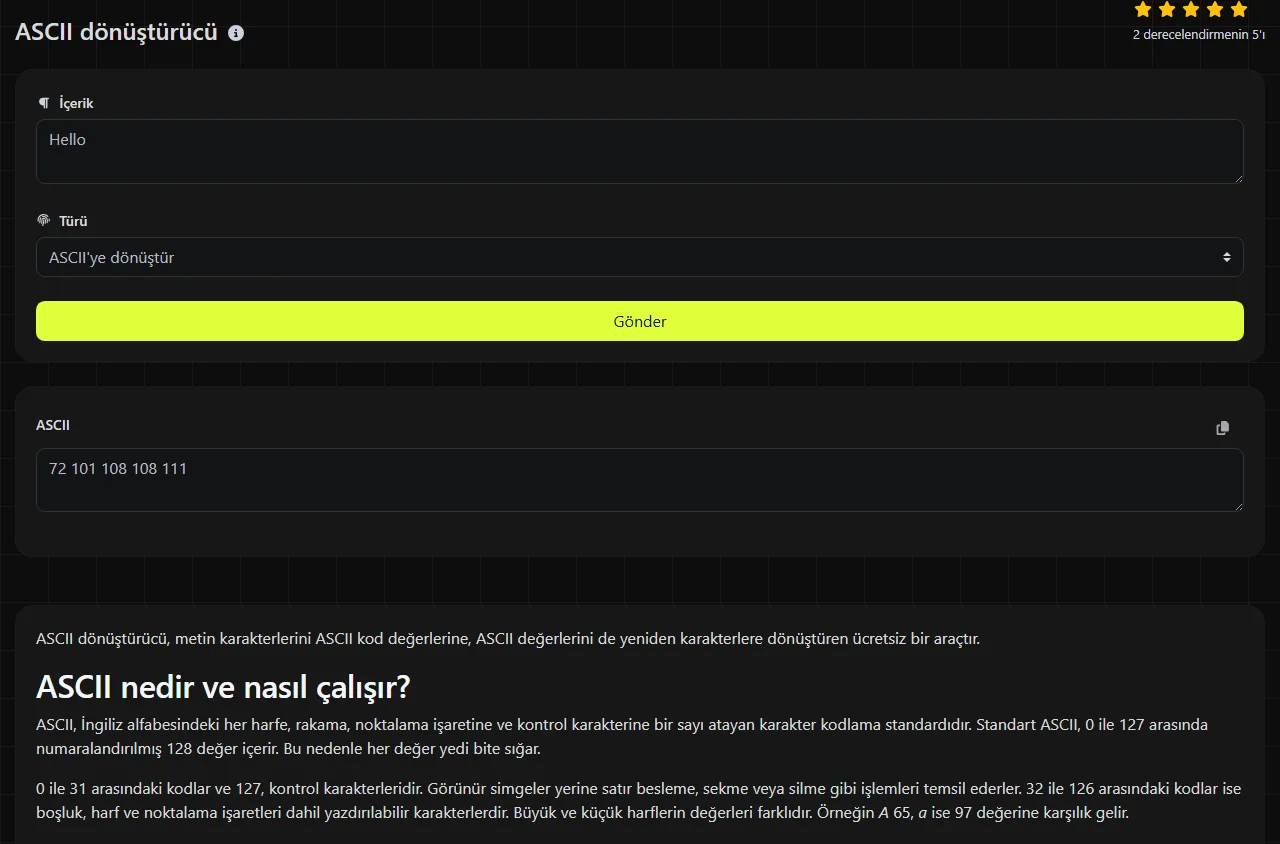Viewport: 1280px width, 844px height.
Task: Click the fingerprint icon next to Türü
Action: click(x=43, y=221)
